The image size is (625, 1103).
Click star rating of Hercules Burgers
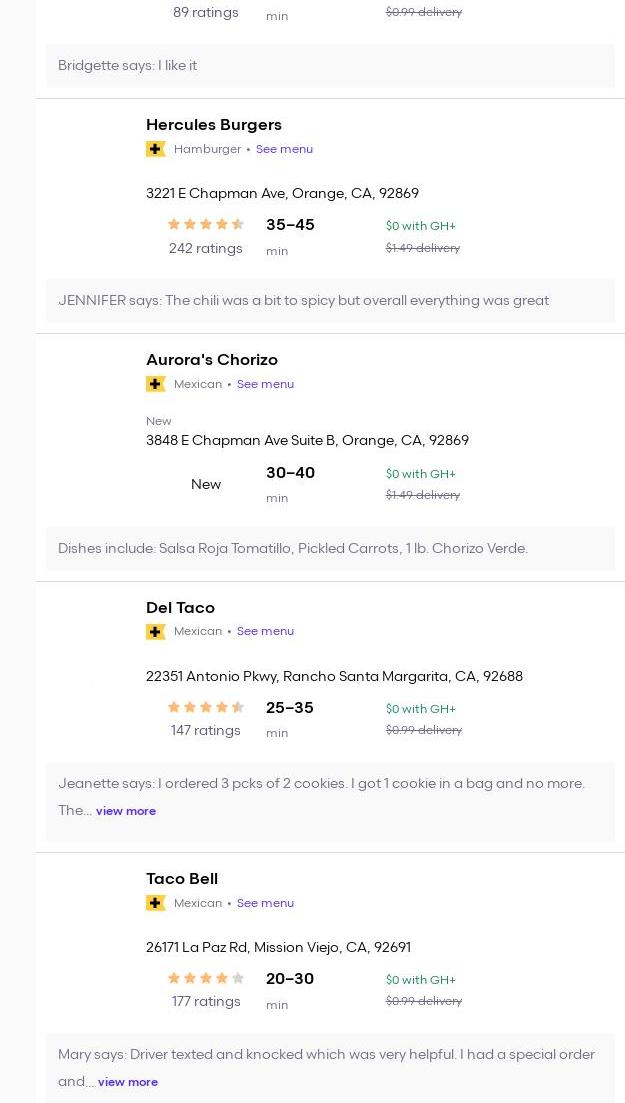click(206, 225)
